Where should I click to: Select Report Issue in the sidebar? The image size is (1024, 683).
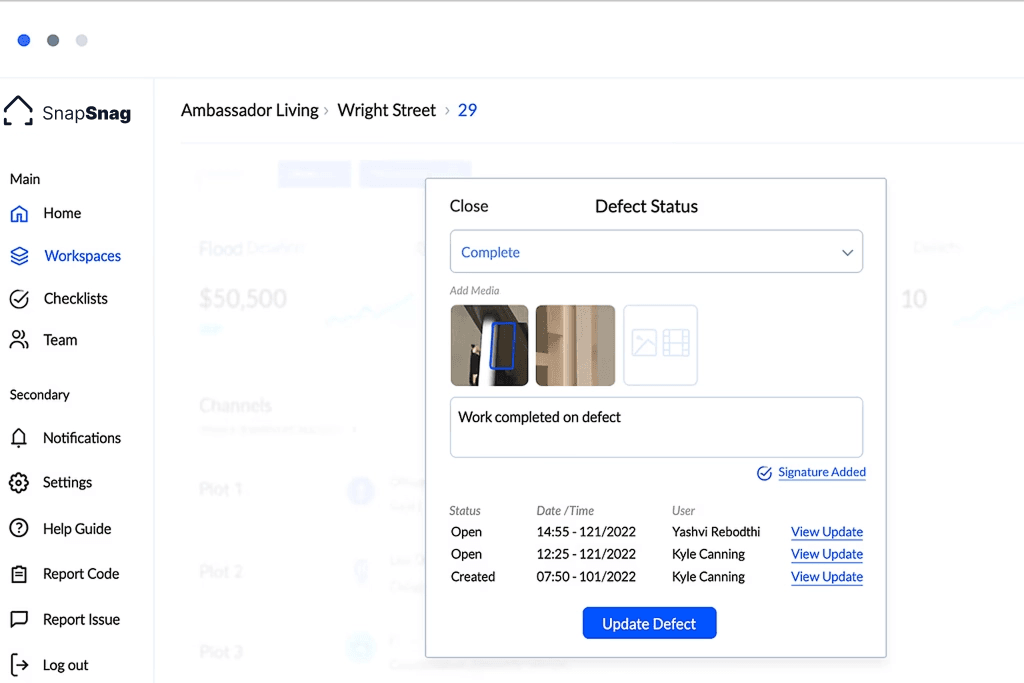pyautogui.click(x=80, y=620)
